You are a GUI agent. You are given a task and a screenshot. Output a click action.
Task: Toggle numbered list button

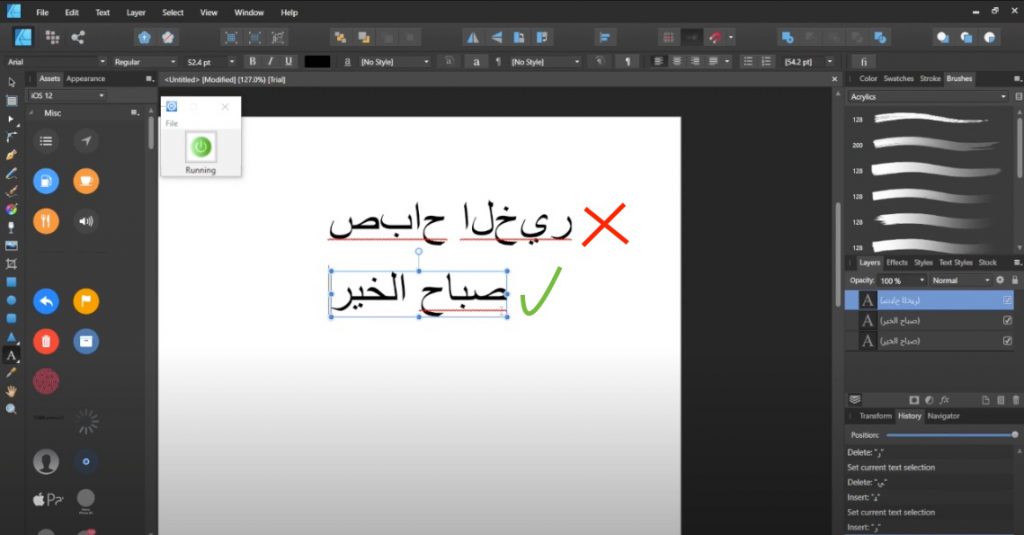coord(766,61)
